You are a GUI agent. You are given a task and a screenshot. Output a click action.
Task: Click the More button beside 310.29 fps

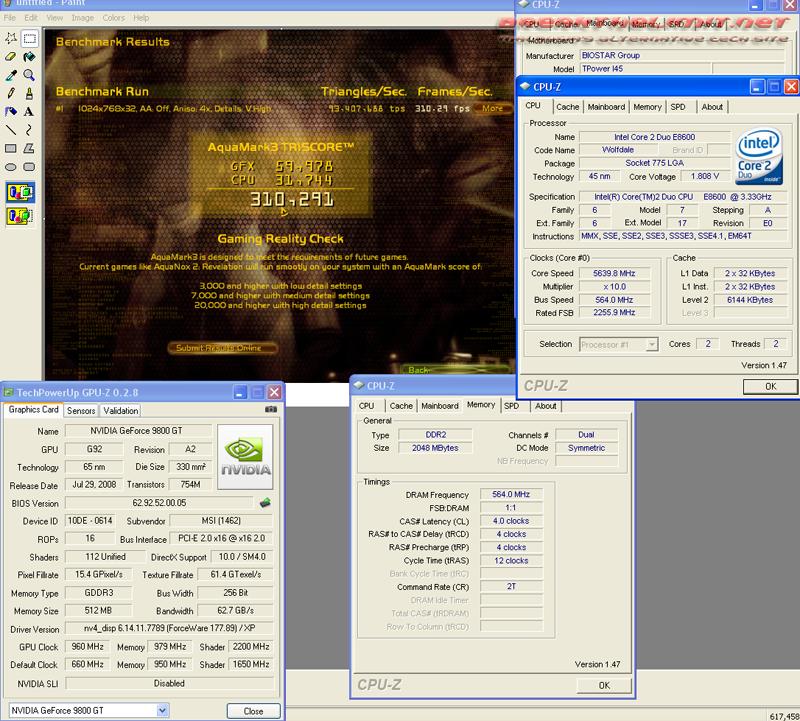492,108
